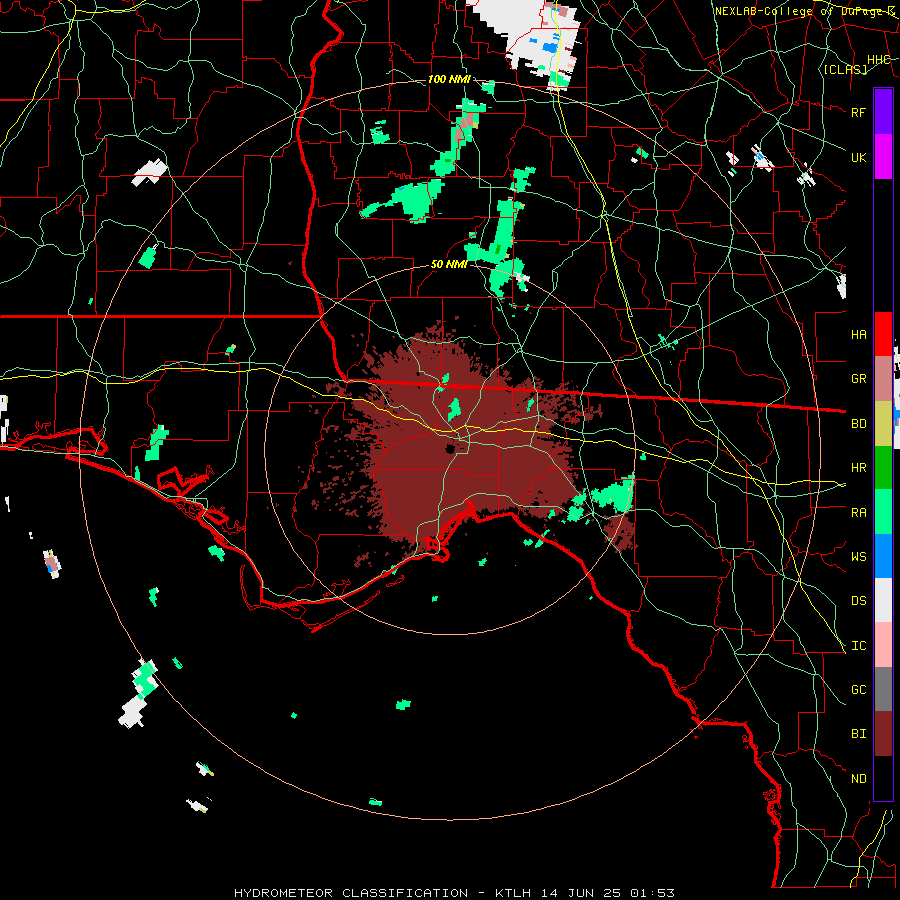Click the Hydrometeor Classification KTLH title caption
This screenshot has width=900, height=900.
pos(454,893)
